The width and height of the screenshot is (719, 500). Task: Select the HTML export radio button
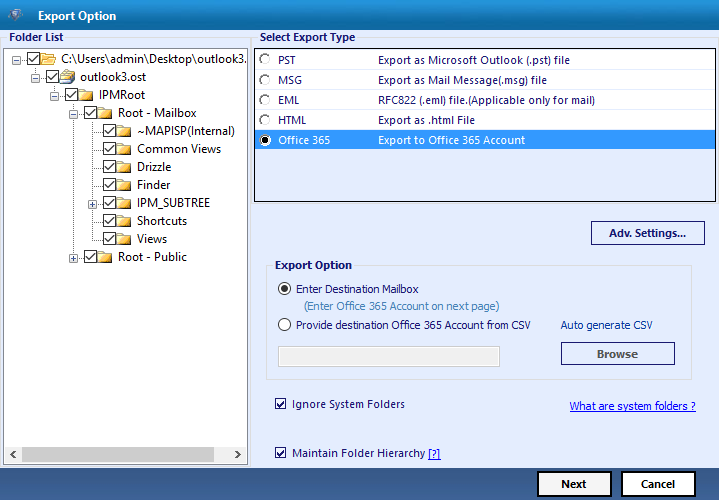coord(265,120)
